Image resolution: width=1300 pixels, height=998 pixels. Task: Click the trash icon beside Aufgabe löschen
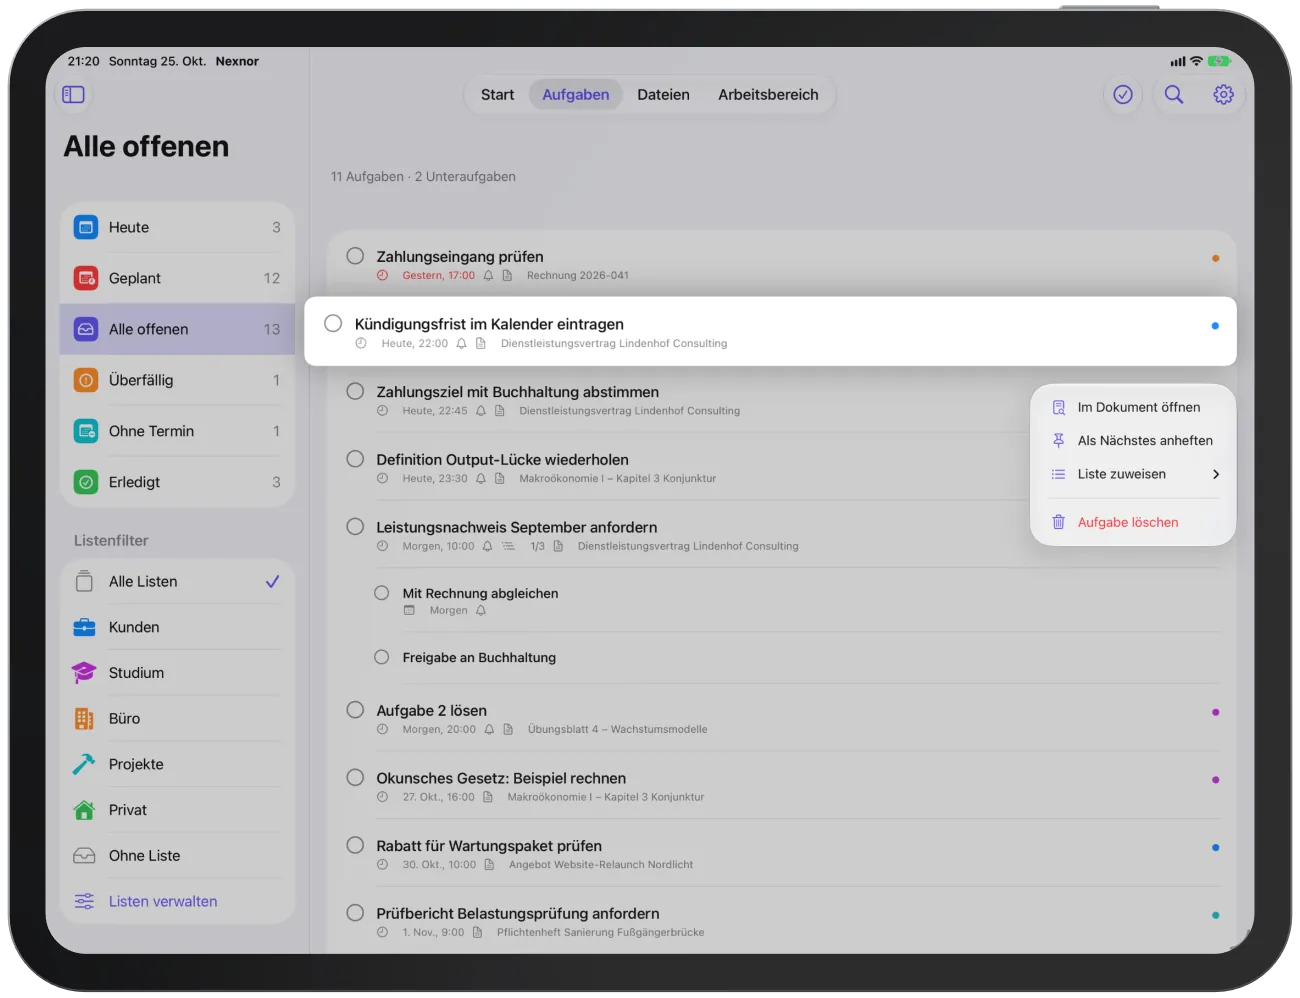1058,522
